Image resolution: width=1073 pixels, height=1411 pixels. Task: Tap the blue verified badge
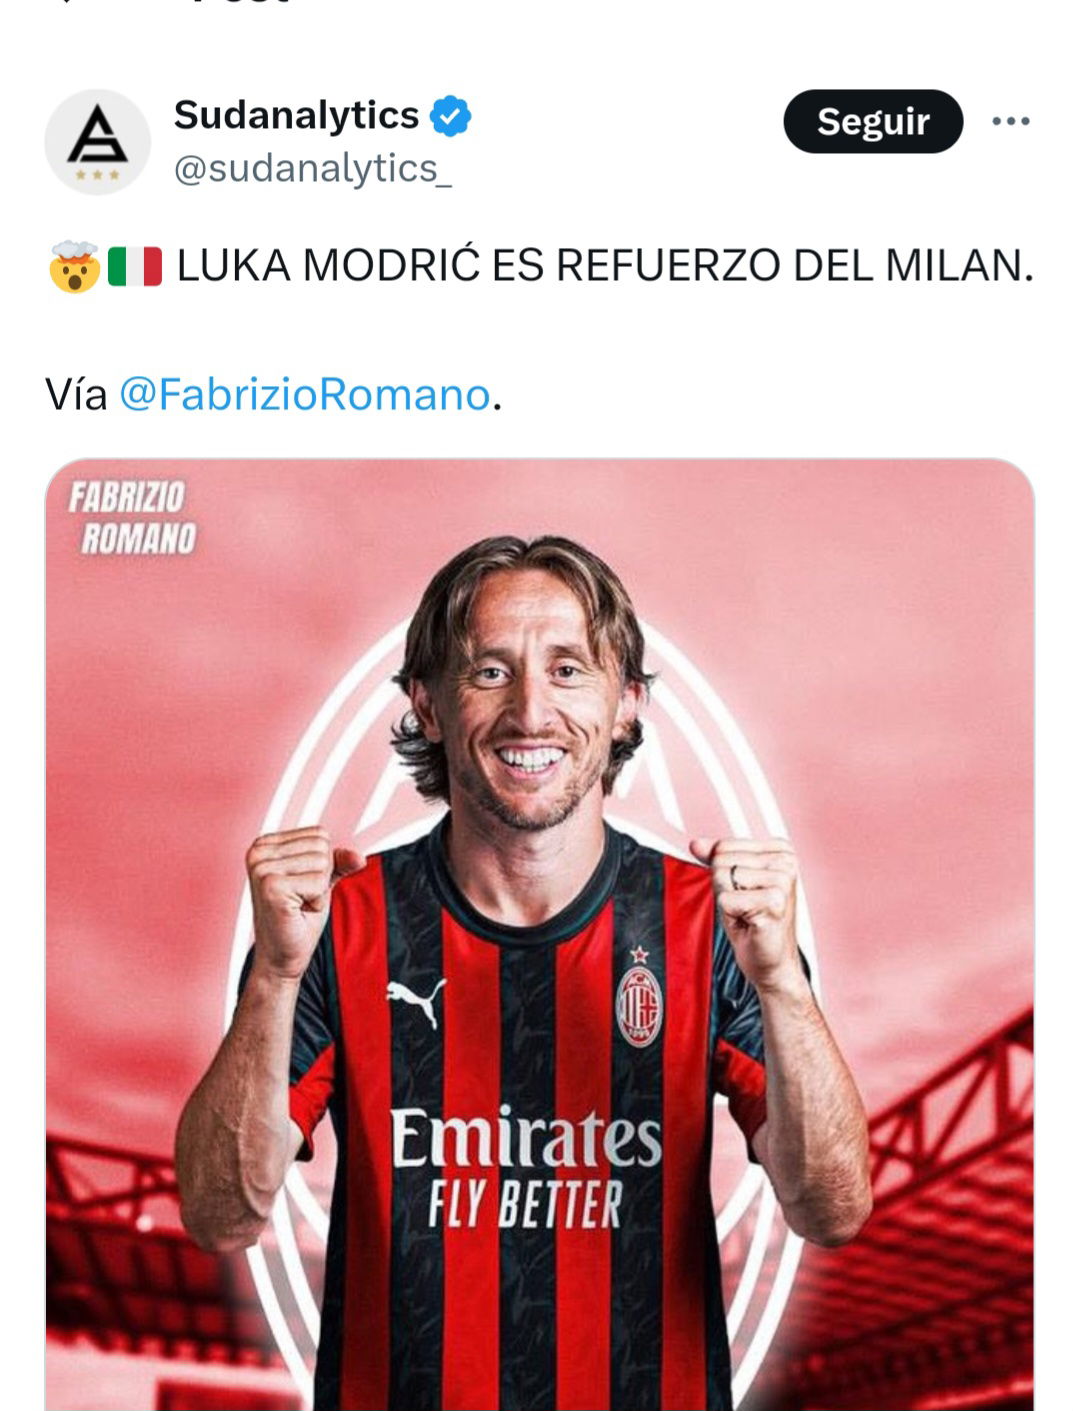pos(450,117)
